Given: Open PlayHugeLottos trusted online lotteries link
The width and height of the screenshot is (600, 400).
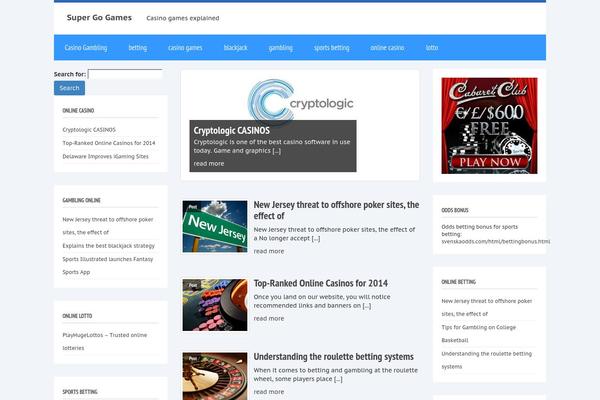Looking at the screenshot, I should pos(105,341).
